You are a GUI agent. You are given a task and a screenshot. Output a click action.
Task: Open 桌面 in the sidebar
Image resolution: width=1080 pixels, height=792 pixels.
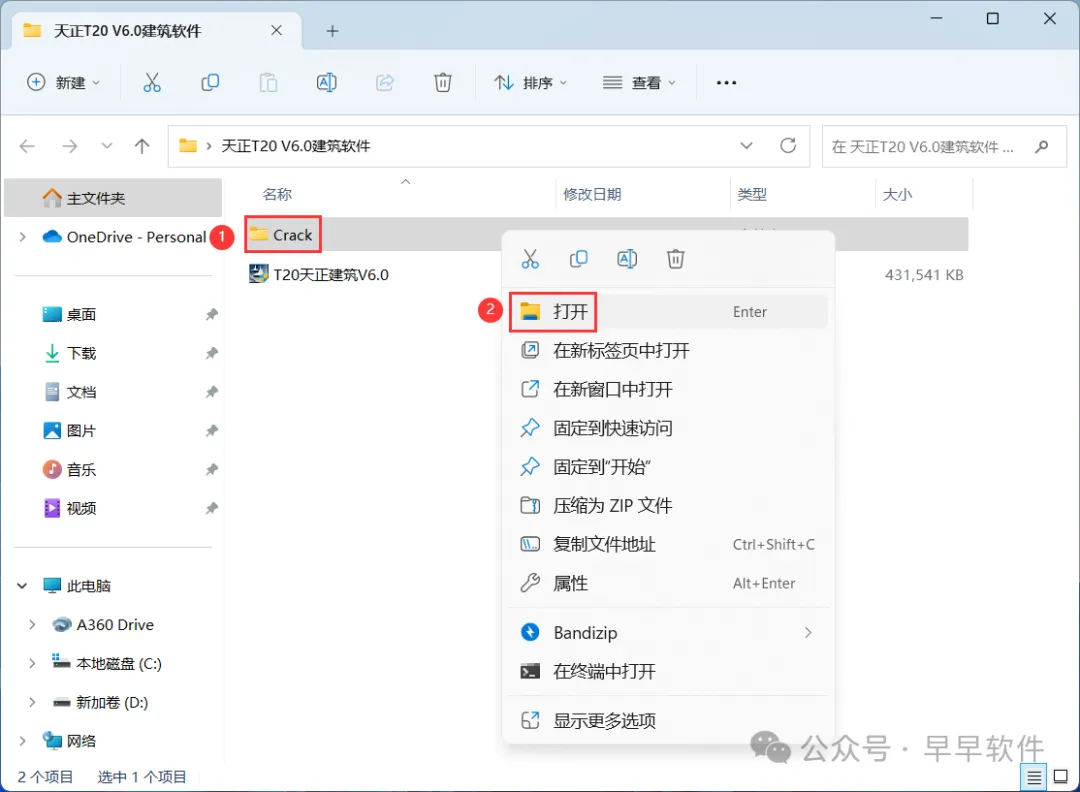81,315
